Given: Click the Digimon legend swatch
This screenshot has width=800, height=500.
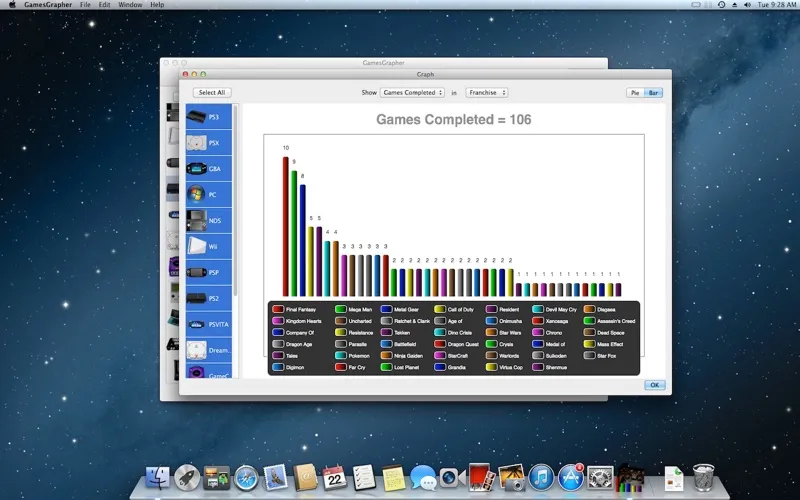Looking at the screenshot, I should 278,367.
